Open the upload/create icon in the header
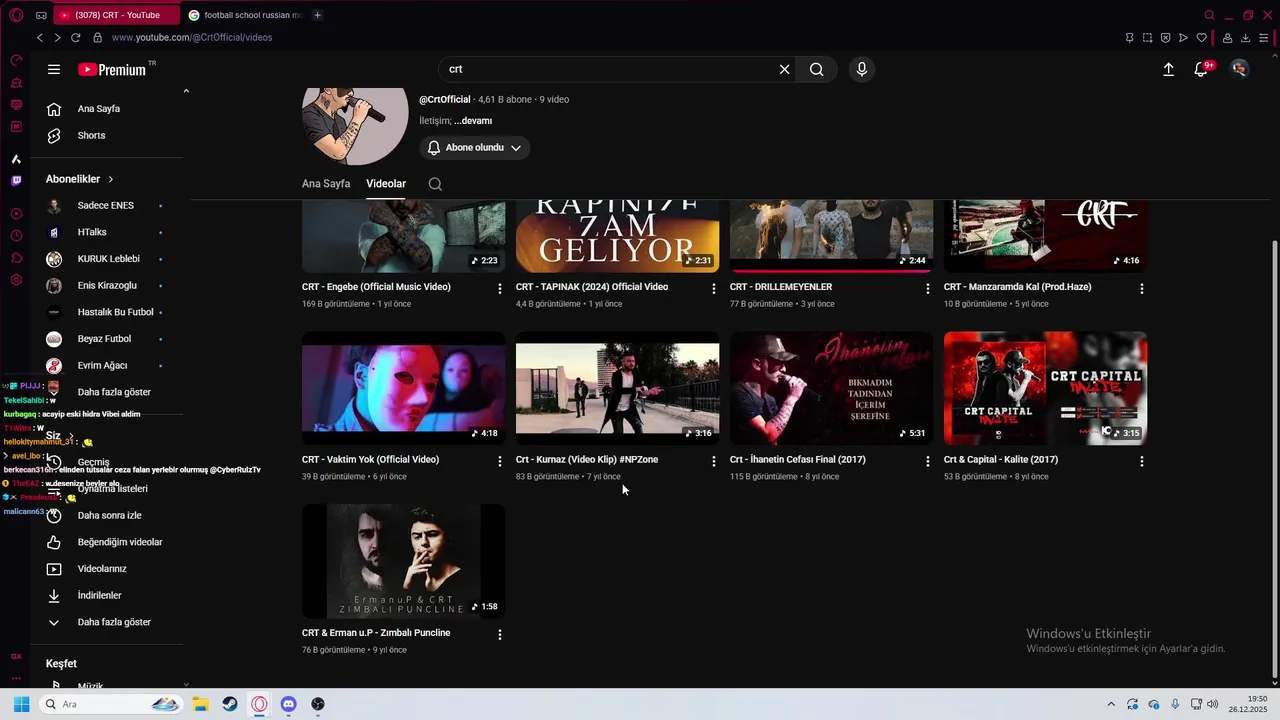This screenshot has height=720, width=1280. coord(1168,69)
